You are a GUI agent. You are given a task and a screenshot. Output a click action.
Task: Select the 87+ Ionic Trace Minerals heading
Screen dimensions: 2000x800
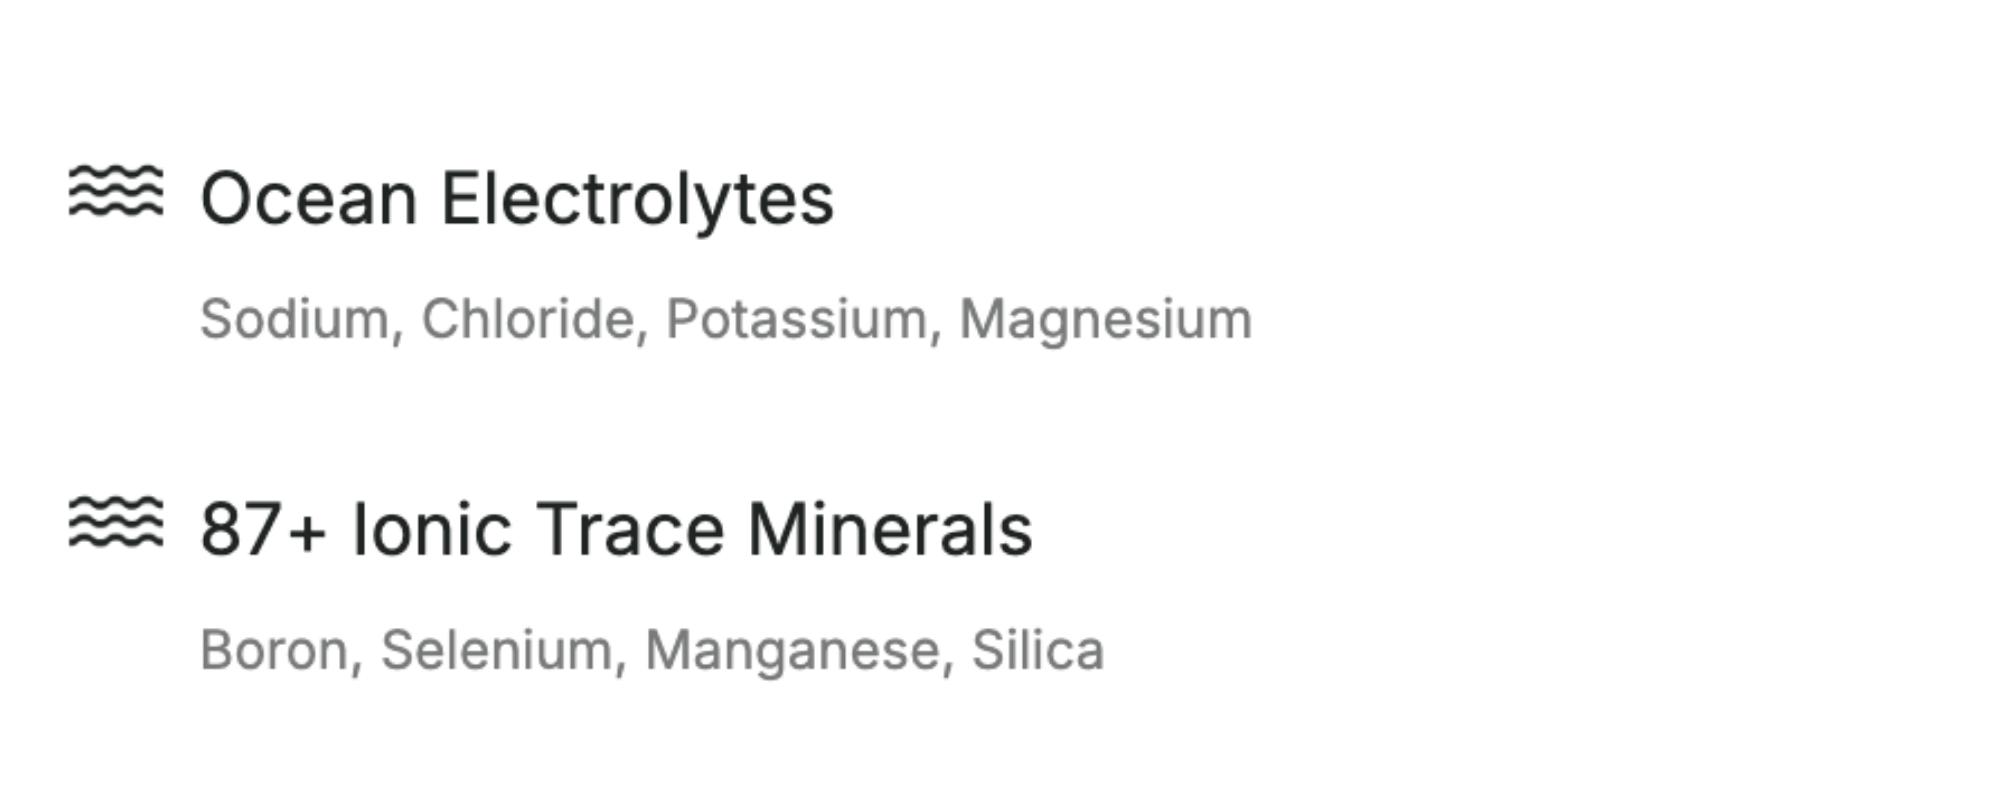click(616, 529)
